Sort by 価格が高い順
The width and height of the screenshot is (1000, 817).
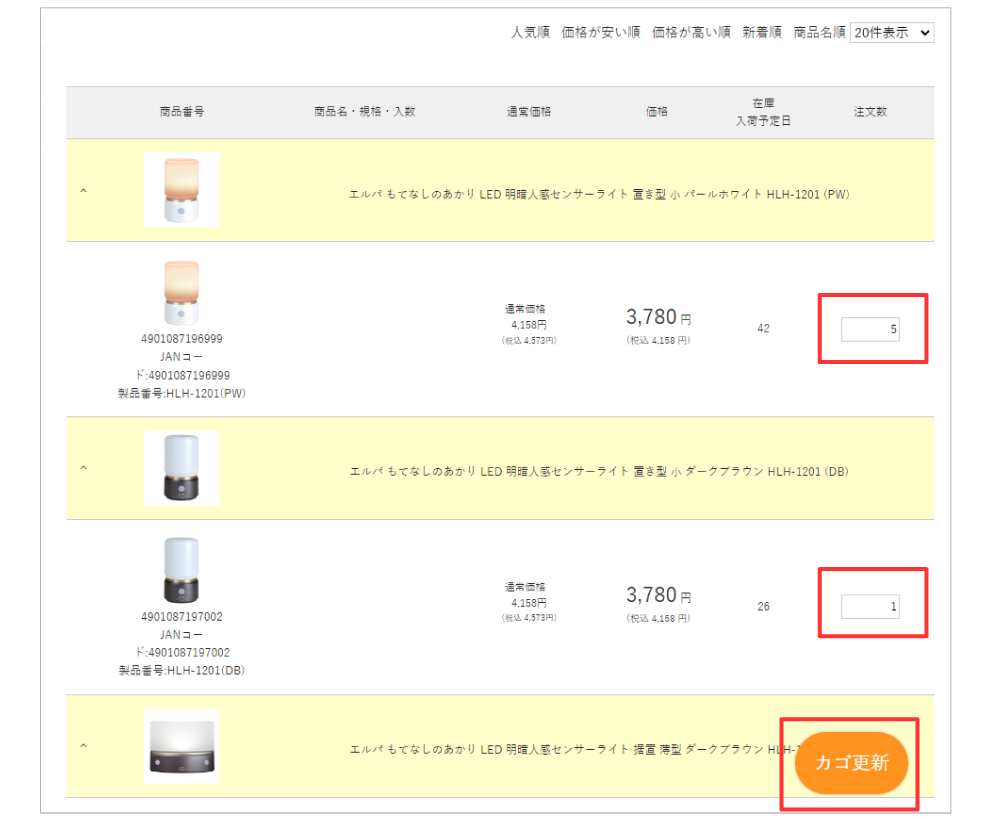(691, 32)
